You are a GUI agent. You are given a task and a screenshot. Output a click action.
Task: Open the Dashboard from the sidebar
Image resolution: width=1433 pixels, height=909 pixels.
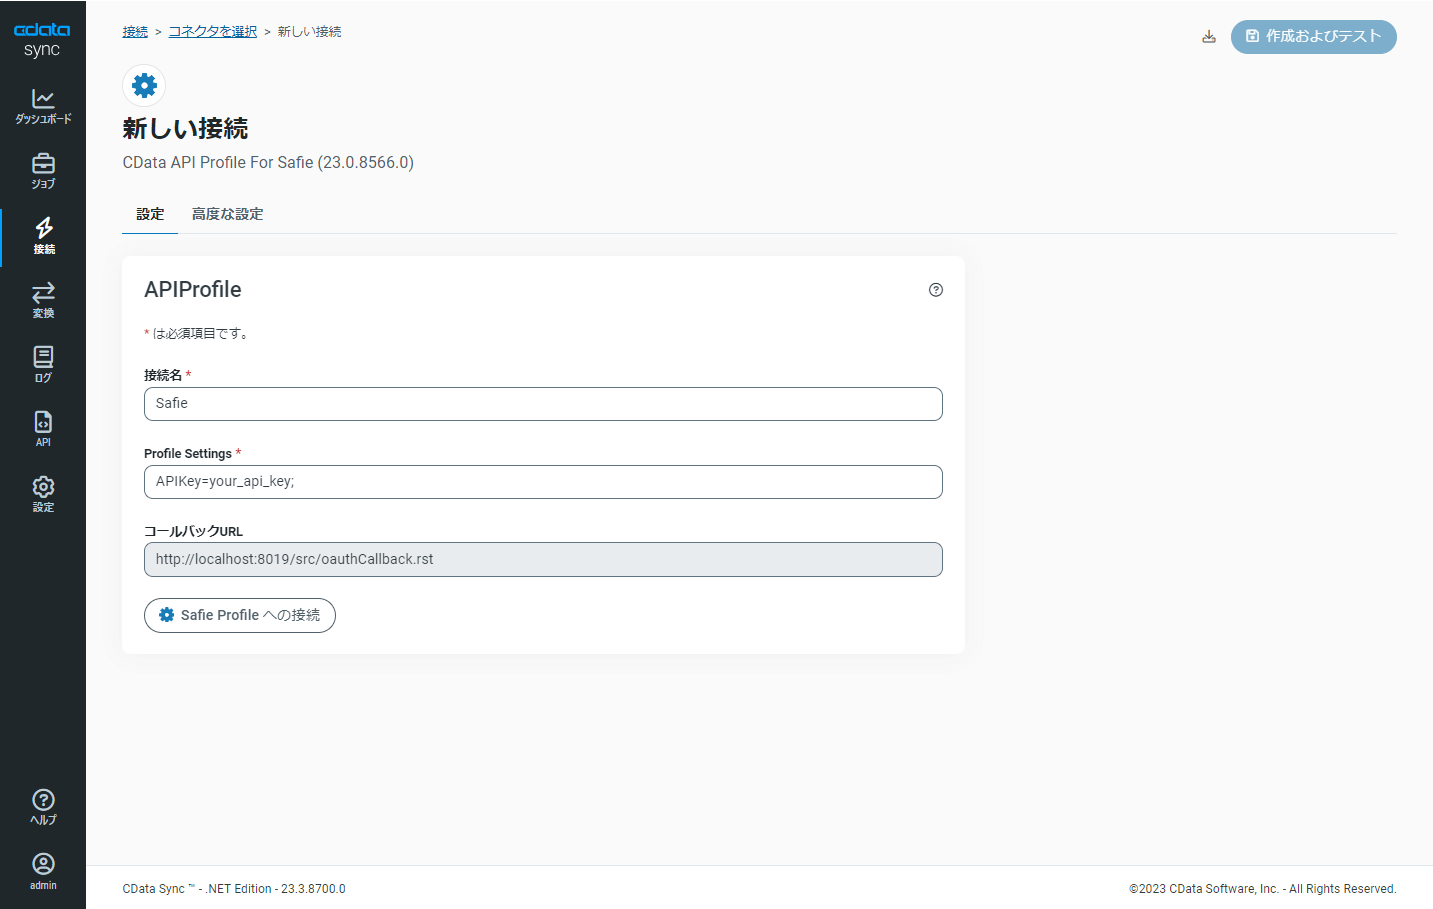[x=43, y=105]
